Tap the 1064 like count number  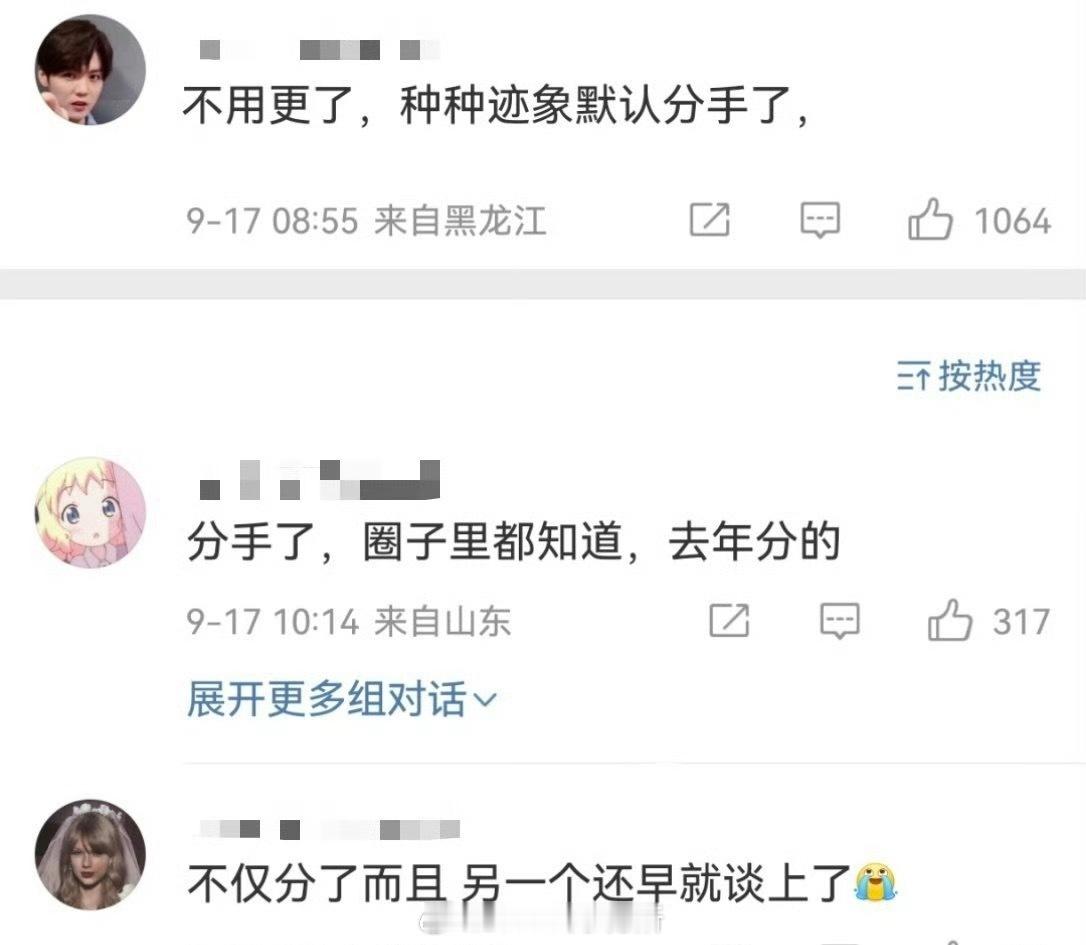coord(1013,221)
